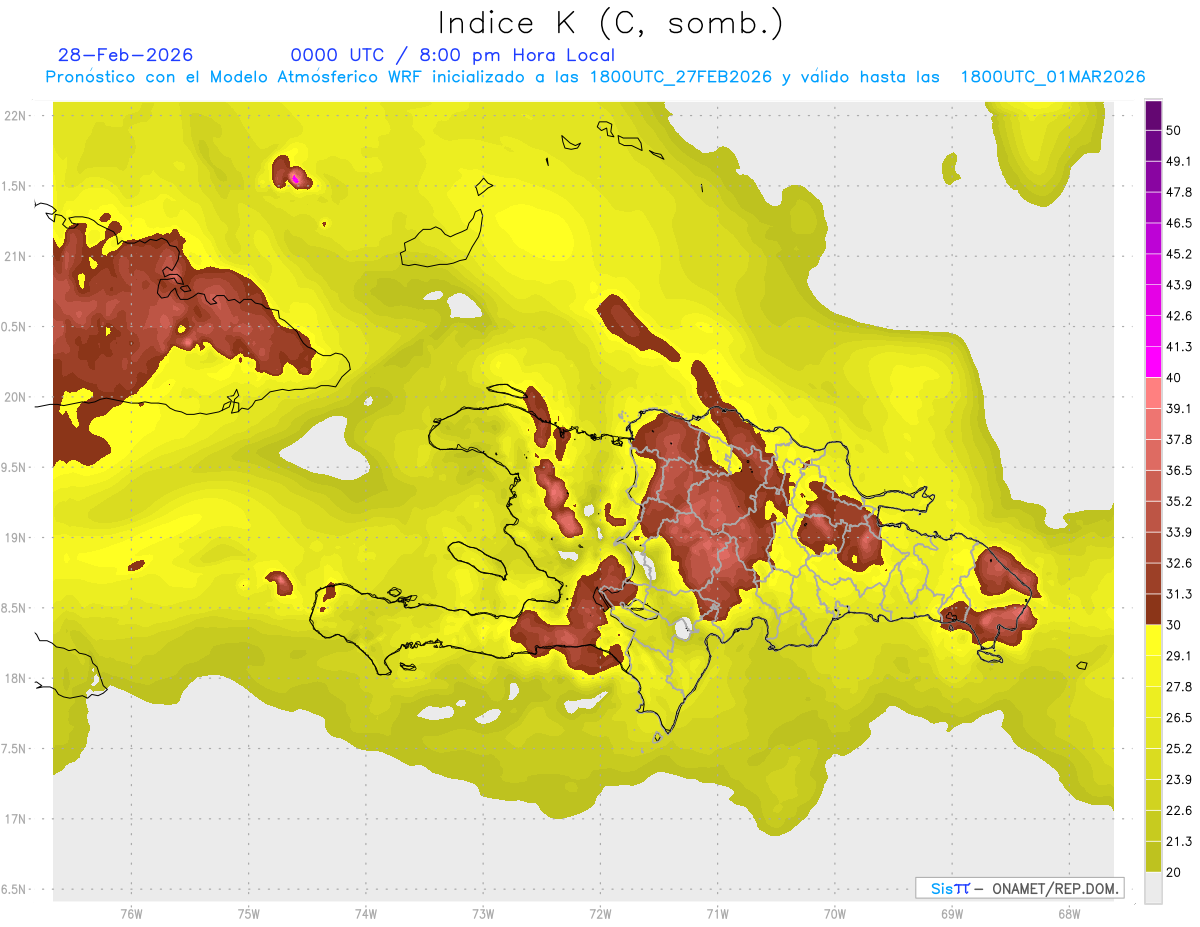Click the colorbar value "45.2"
Screen dimensions: 1200x927
point(1178,254)
